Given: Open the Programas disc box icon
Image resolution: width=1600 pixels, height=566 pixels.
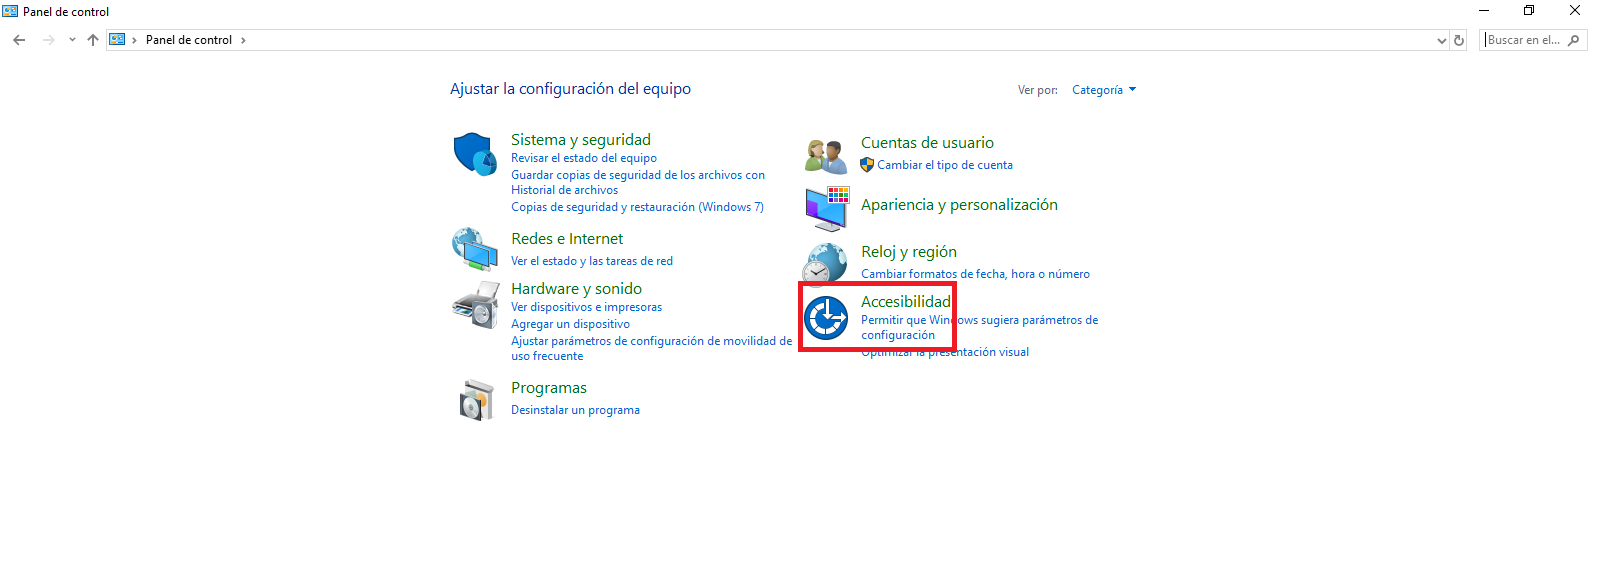Looking at the screenshot, I should click(x=477, y=400).
